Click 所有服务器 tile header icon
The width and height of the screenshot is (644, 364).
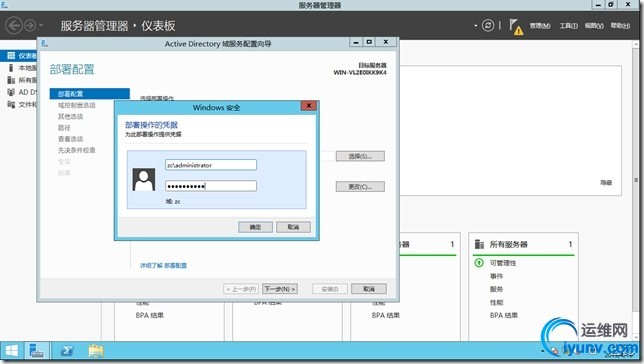tap(479, 244)
